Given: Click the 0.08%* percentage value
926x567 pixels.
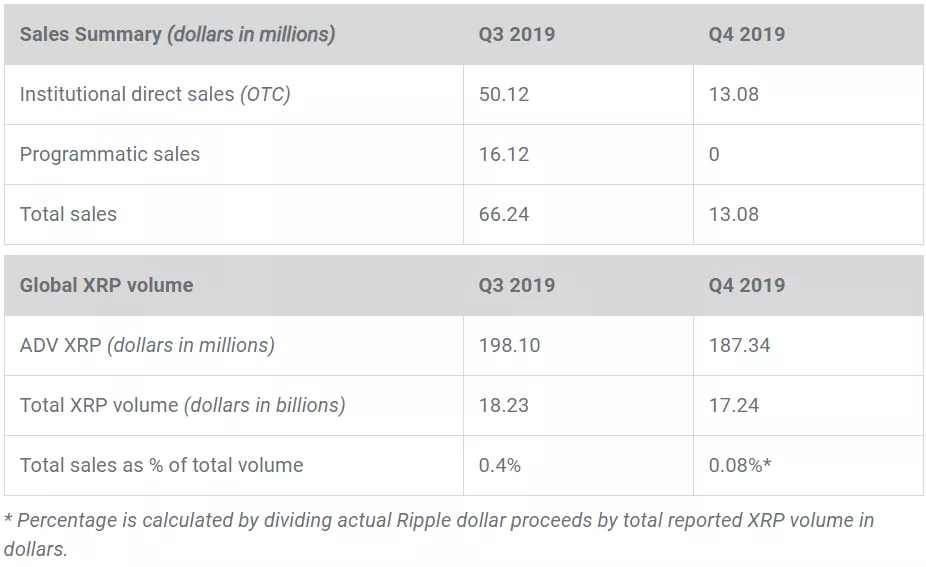Looking at the screenshot, I should 741,465.
